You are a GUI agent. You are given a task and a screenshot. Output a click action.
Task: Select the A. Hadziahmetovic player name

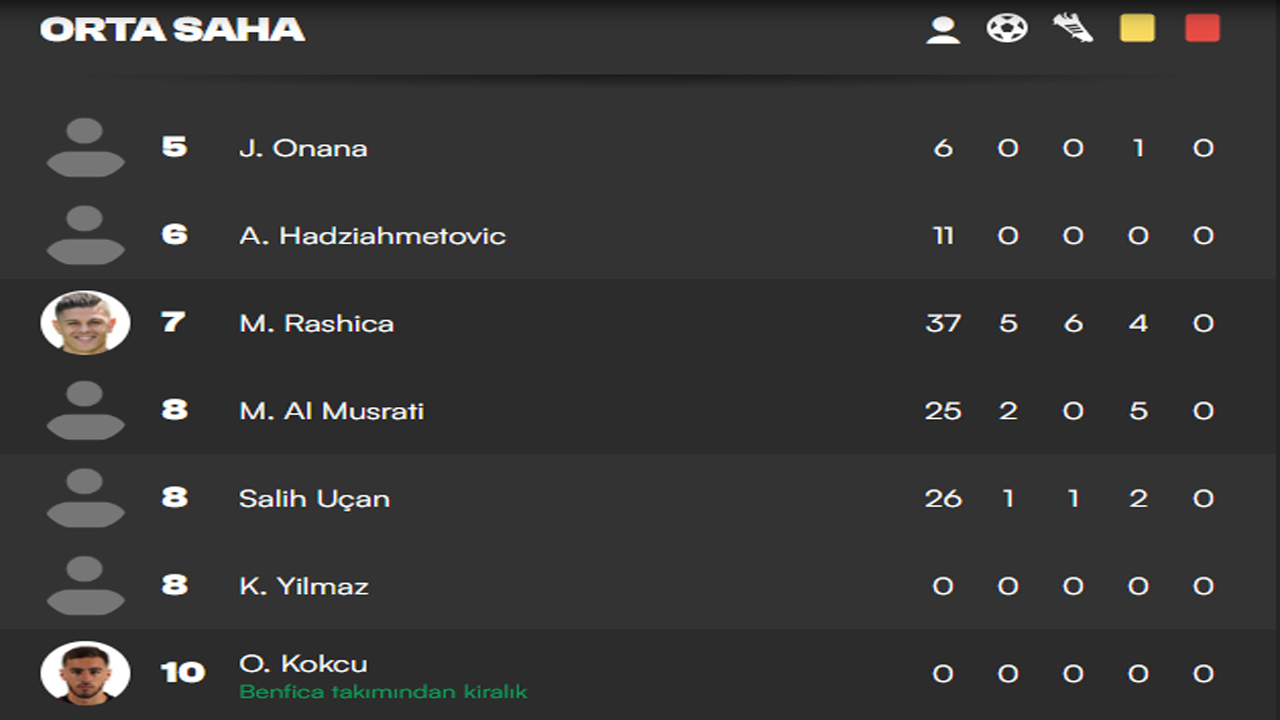372,236
